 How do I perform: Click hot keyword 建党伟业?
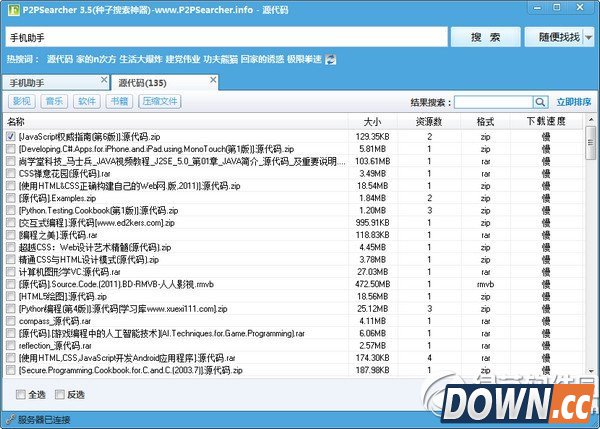[x=183, y=59]
